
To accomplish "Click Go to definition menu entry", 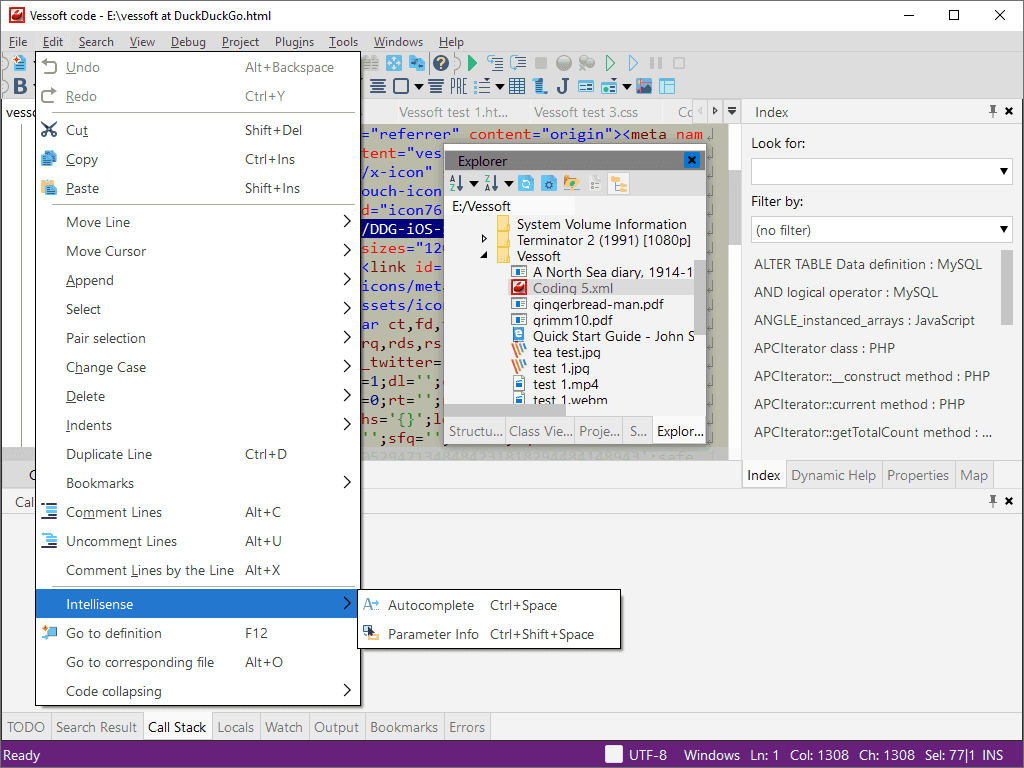I will click(198, 633).
